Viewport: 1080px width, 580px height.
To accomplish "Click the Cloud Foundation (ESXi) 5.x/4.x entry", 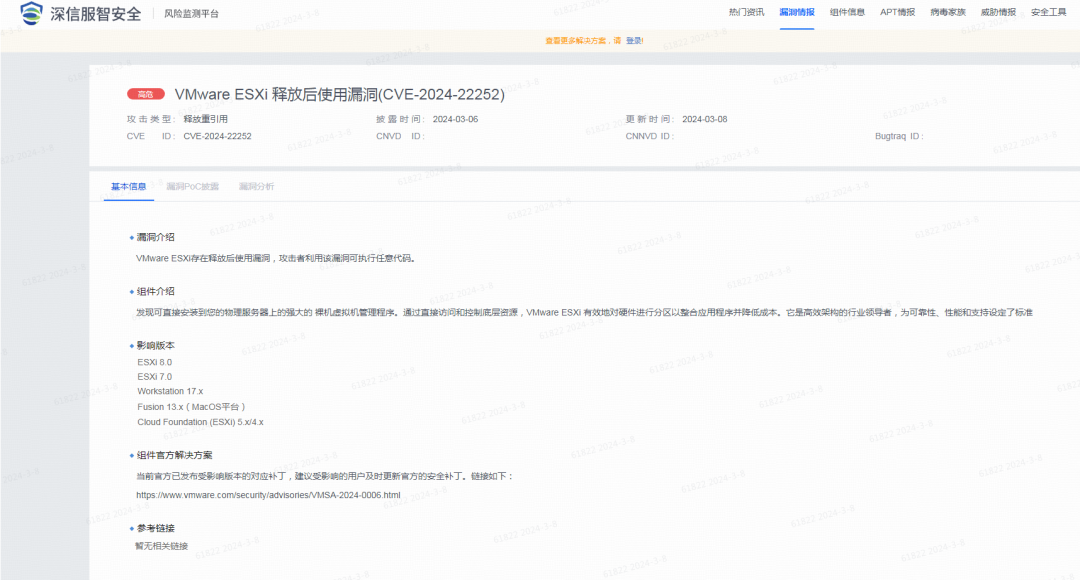I will point(200,422).
